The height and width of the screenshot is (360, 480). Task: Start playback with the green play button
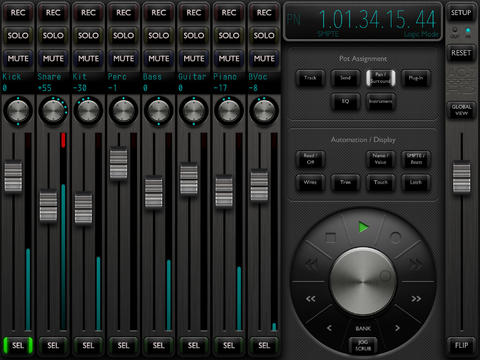pos(363,227)
